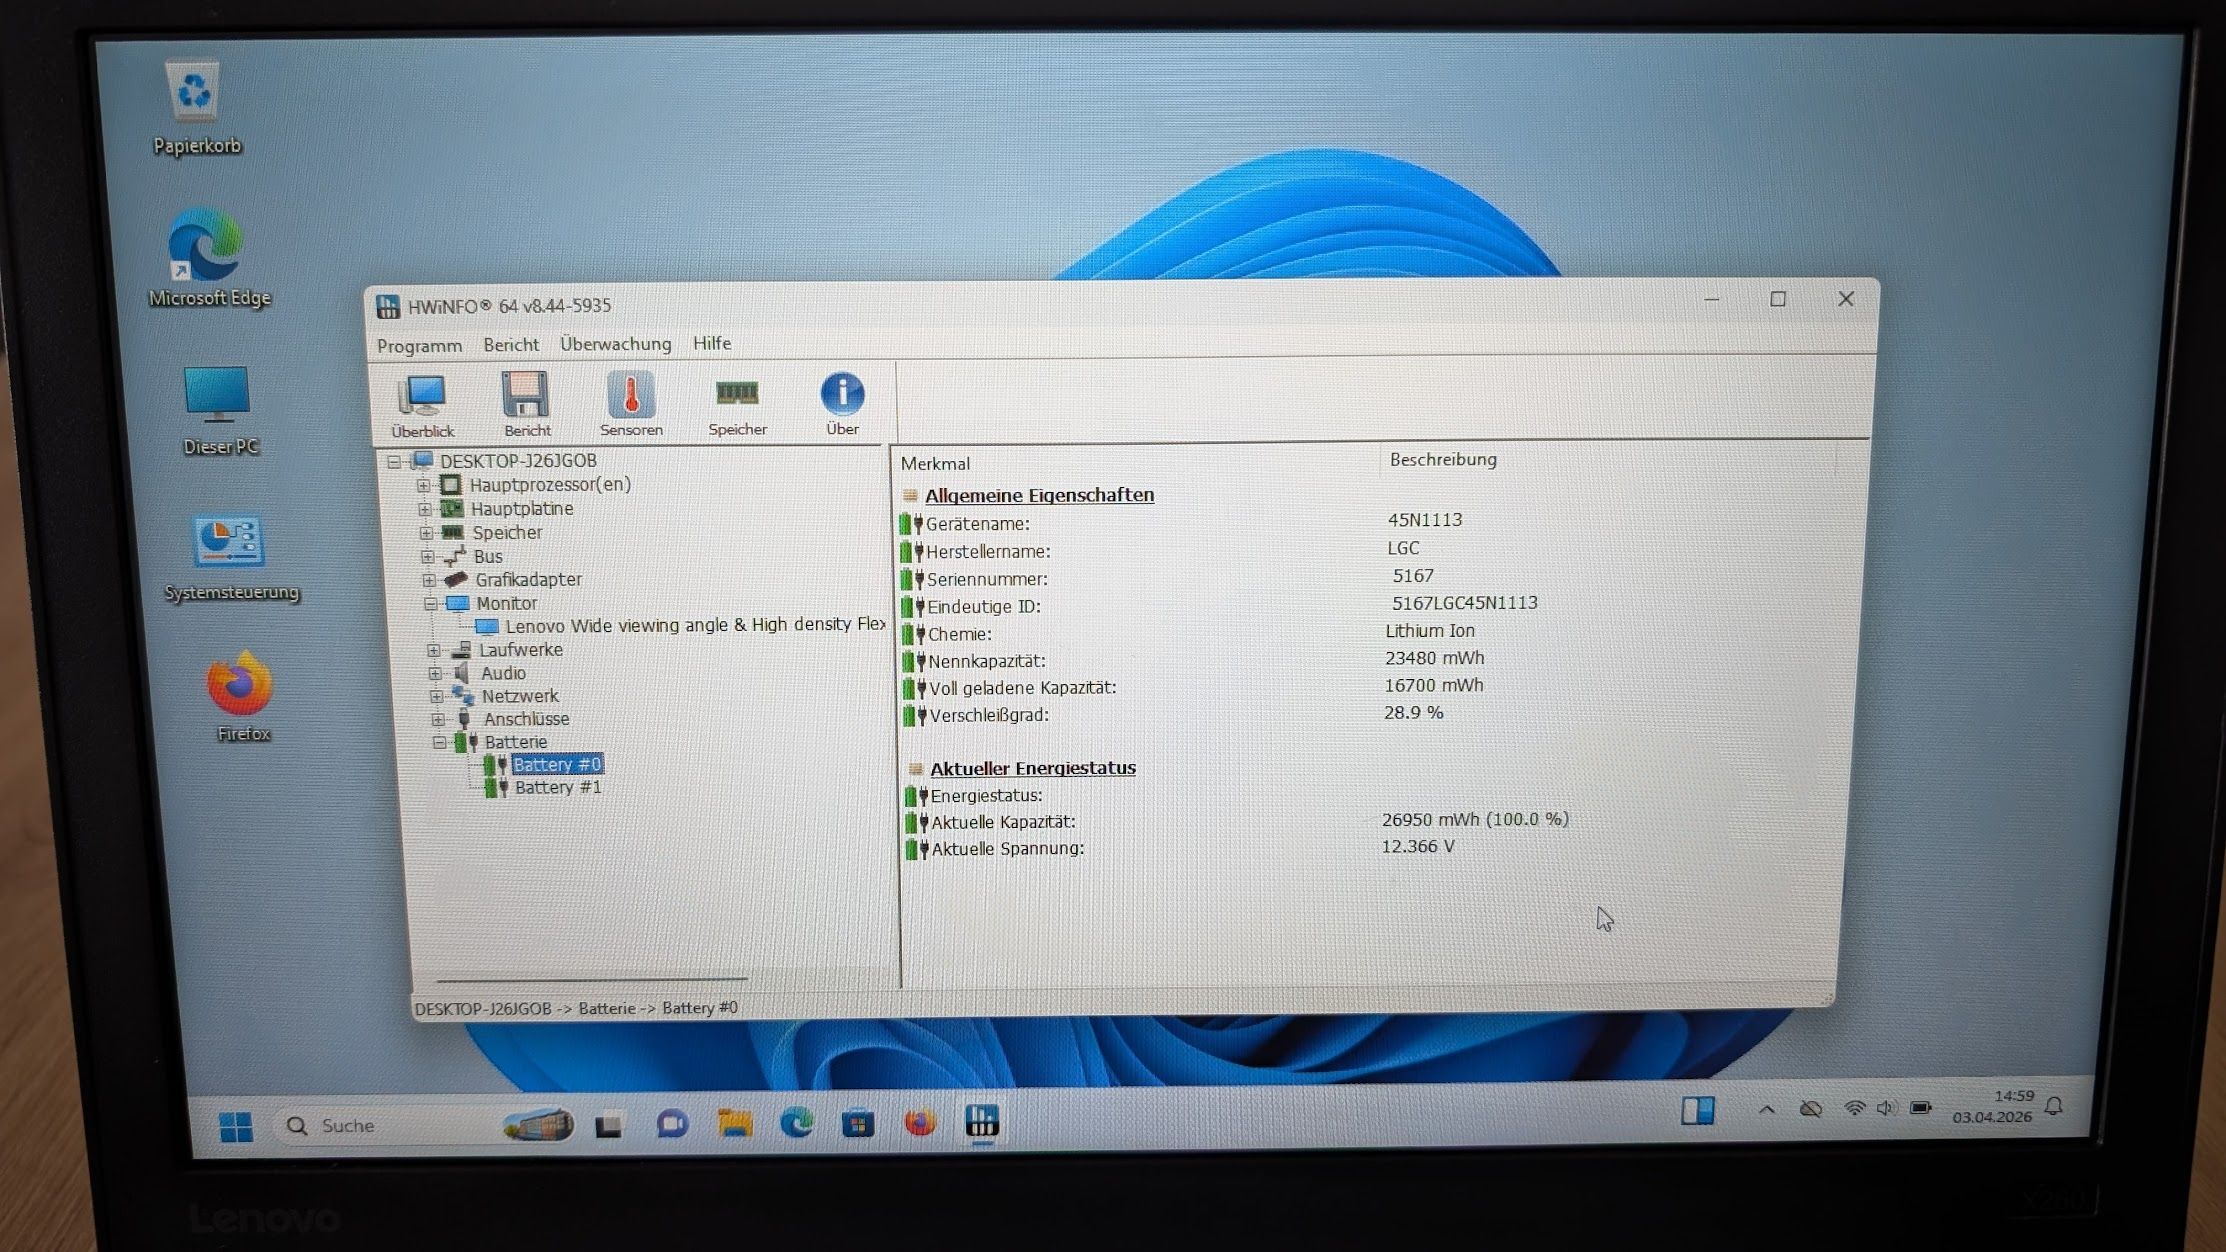Expand the Netzwerk tree node
Screen dimensions: 2226x1252
(x=436, y=697)
